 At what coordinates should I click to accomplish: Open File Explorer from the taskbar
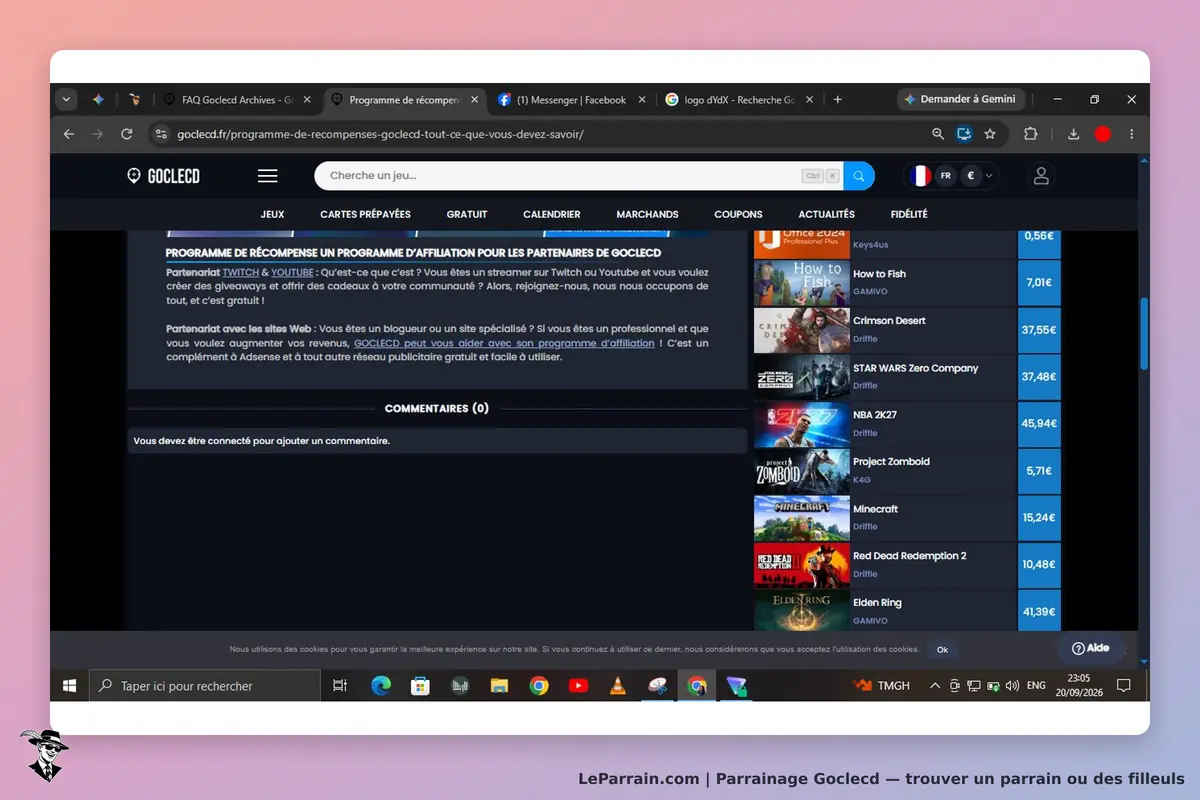(x=499, y=686)
